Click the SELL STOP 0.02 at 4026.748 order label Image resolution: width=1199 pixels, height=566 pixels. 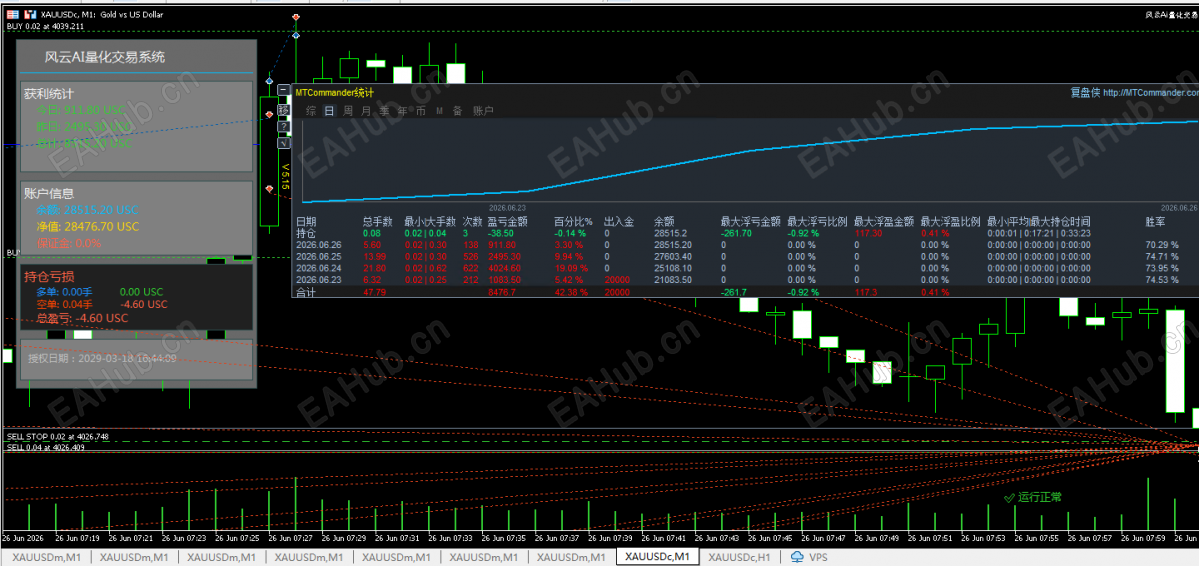coord(57,437)
